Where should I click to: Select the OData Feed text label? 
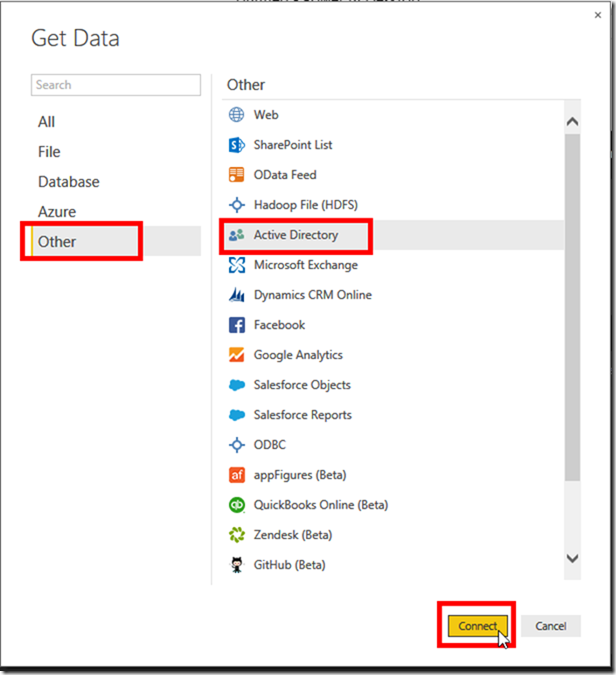(x=285, y=175)
